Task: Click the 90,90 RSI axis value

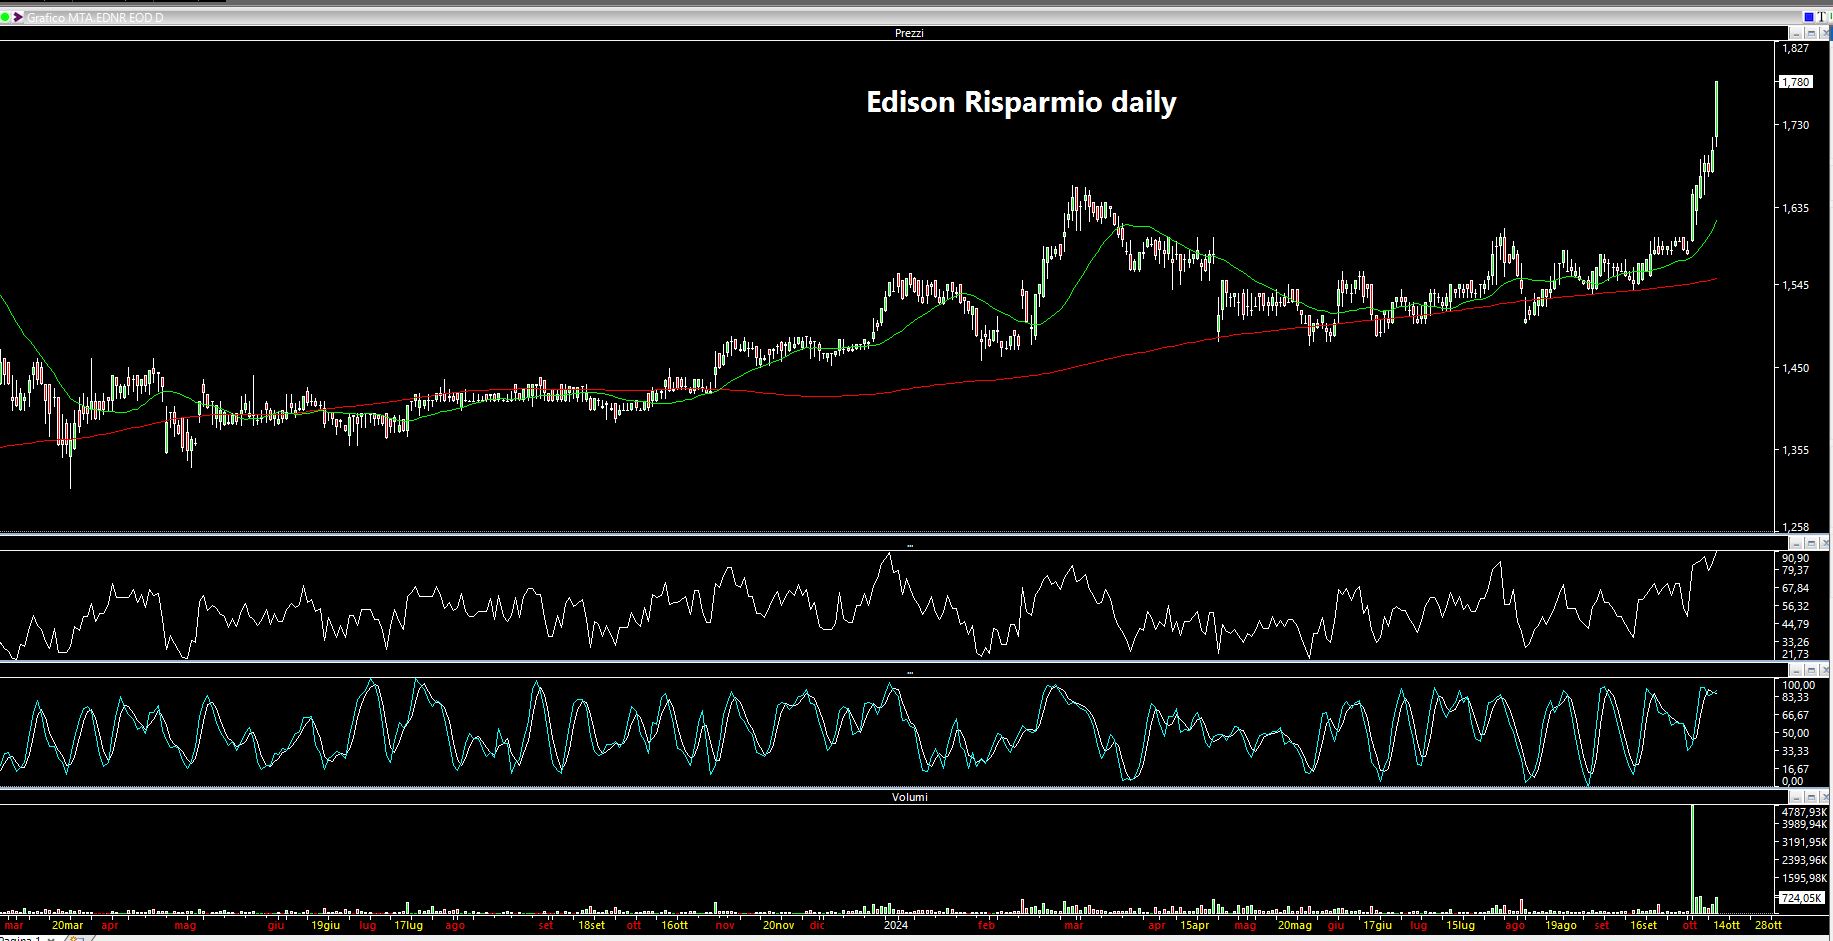Action: (x=1795, y=558)
